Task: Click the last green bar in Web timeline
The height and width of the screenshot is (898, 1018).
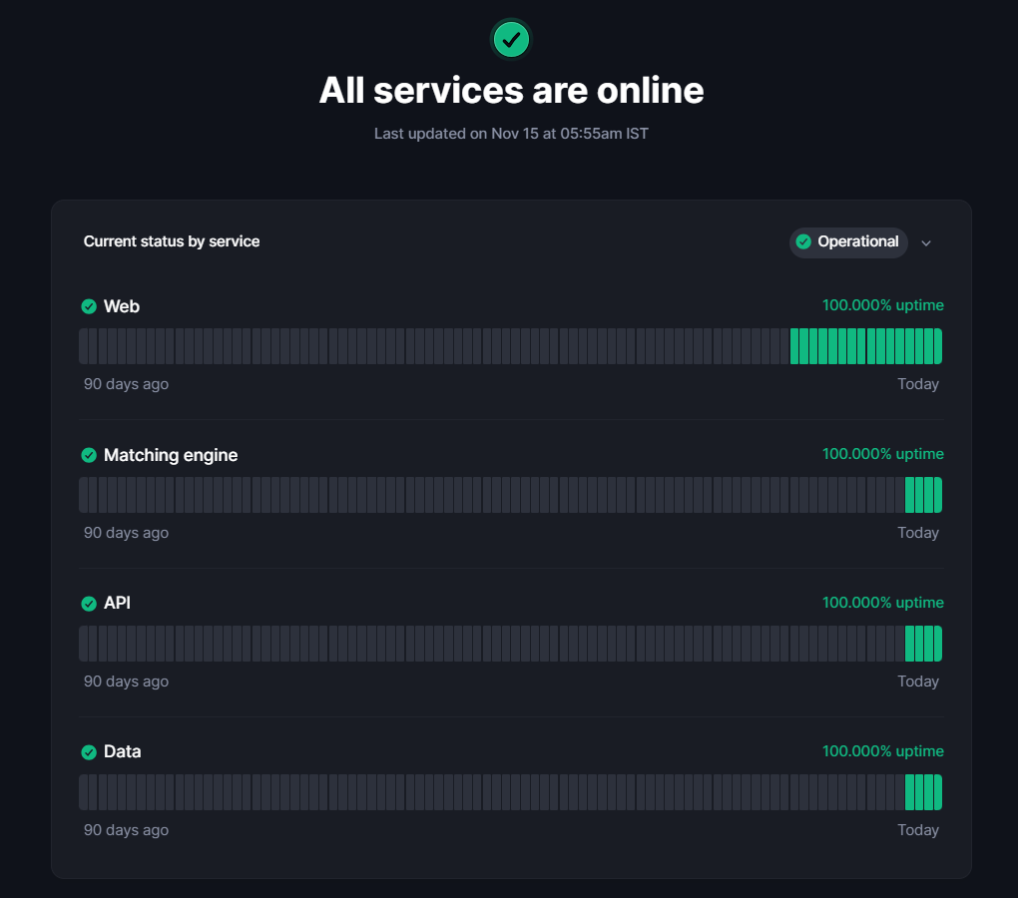Action: (938, 346)
